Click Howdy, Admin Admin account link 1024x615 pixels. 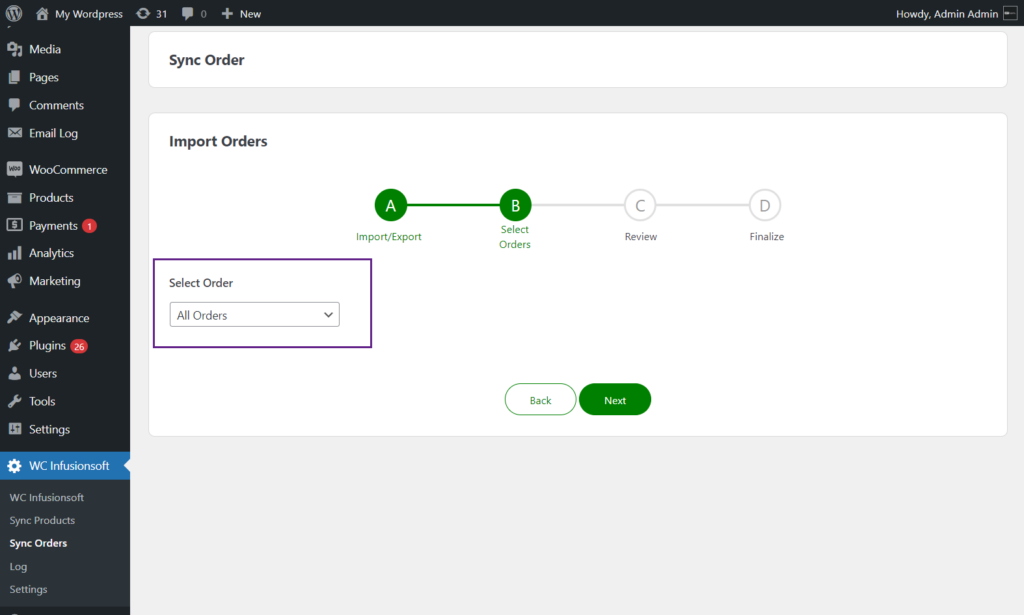tap(947, 14)
